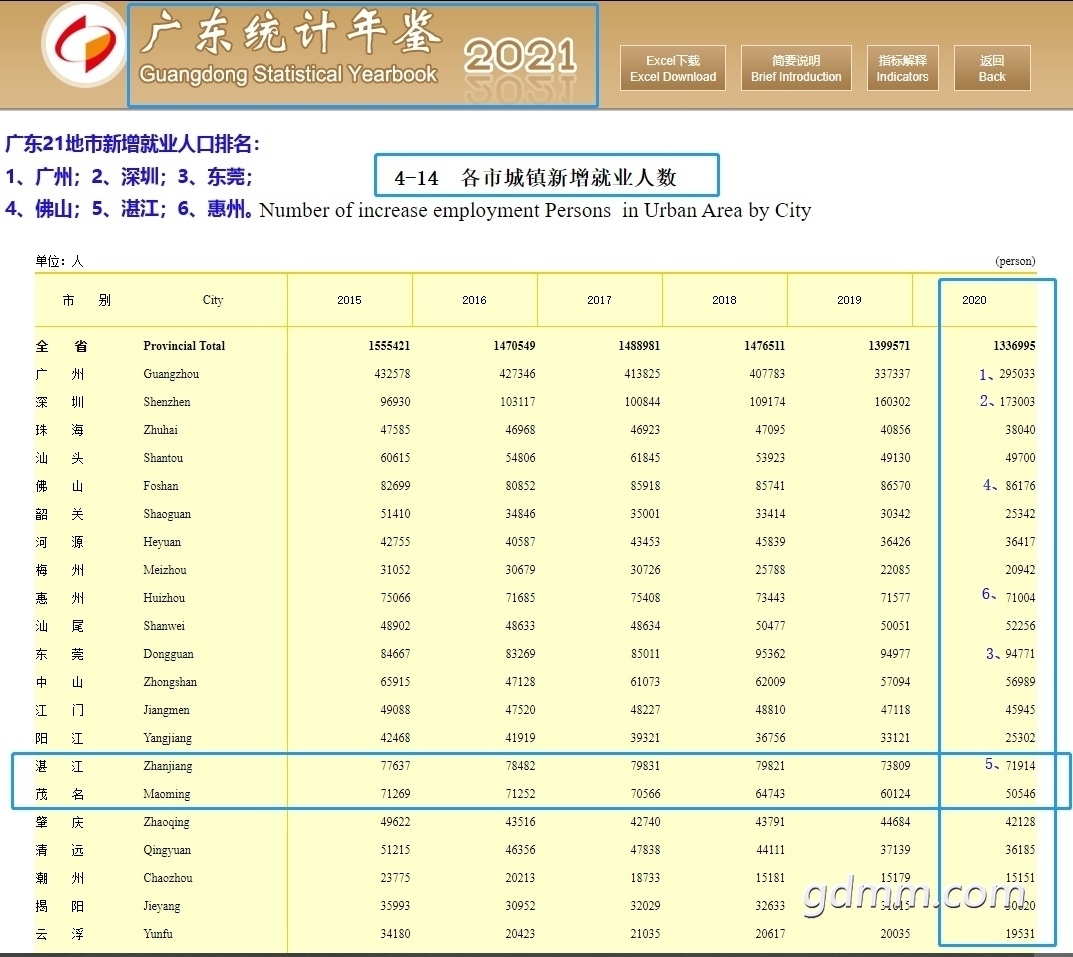
Task: Select the 2016 column header
Action: (474, 300)
